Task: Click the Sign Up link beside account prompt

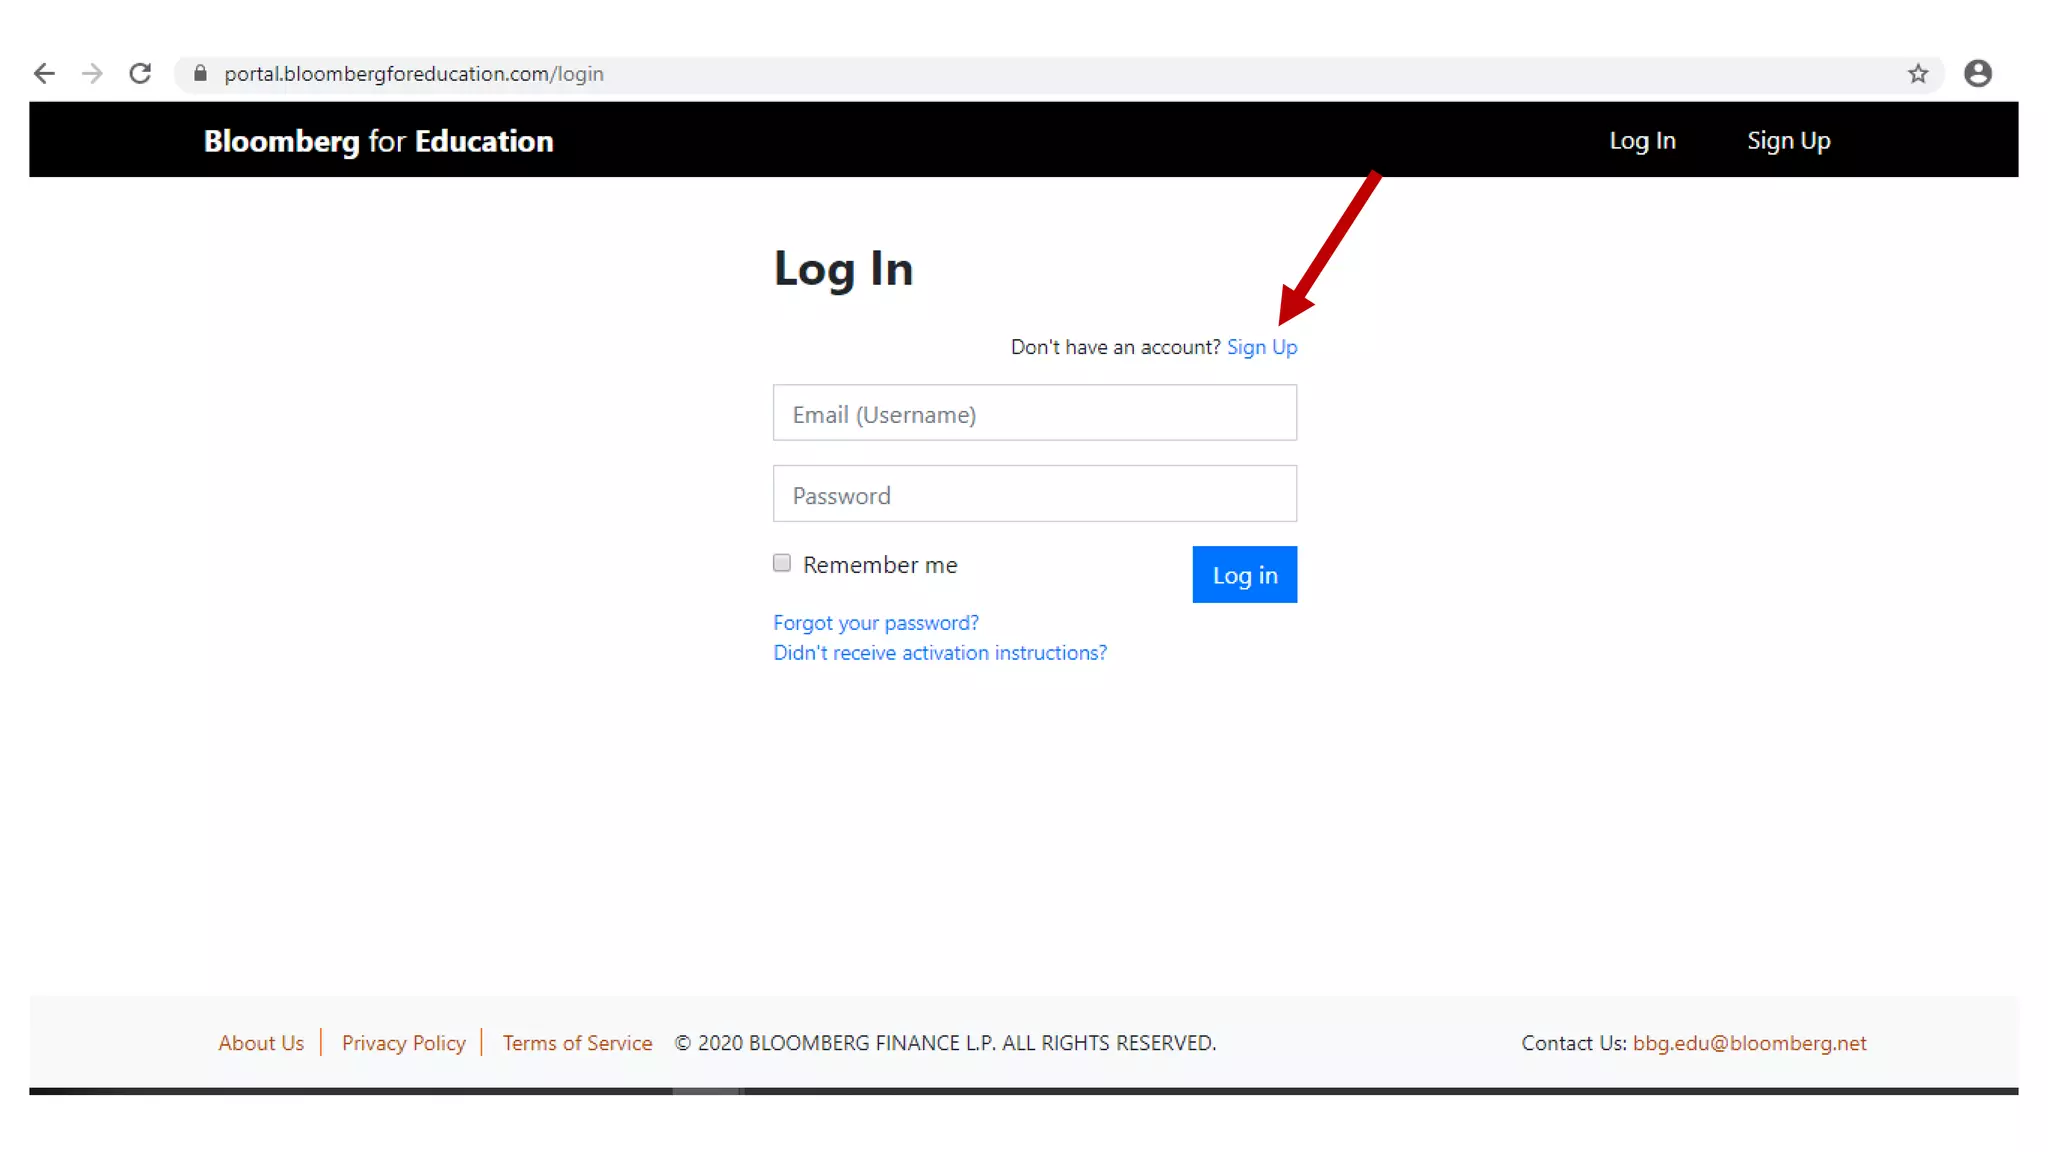Action: (x=1261, y=347)
